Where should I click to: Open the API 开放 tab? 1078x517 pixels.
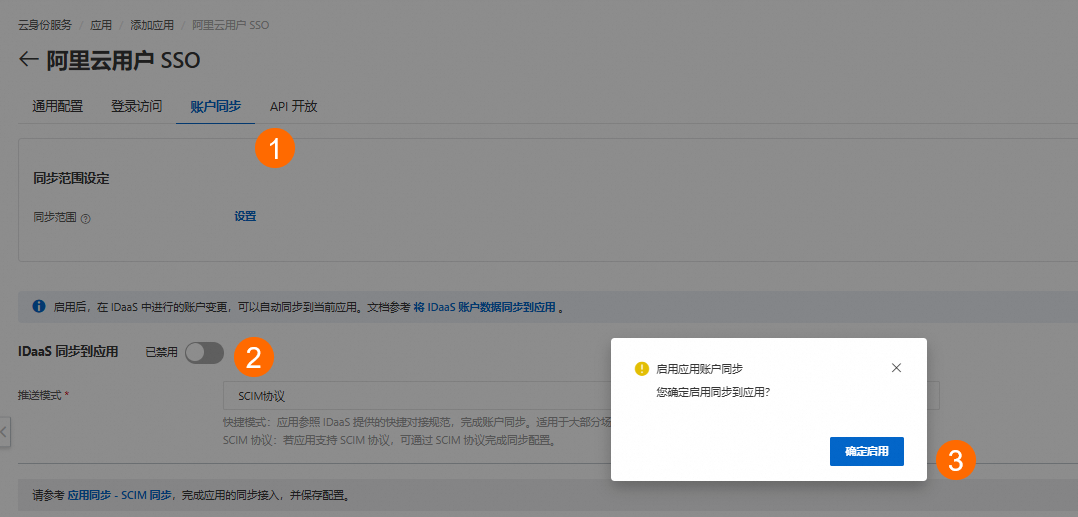294,107
